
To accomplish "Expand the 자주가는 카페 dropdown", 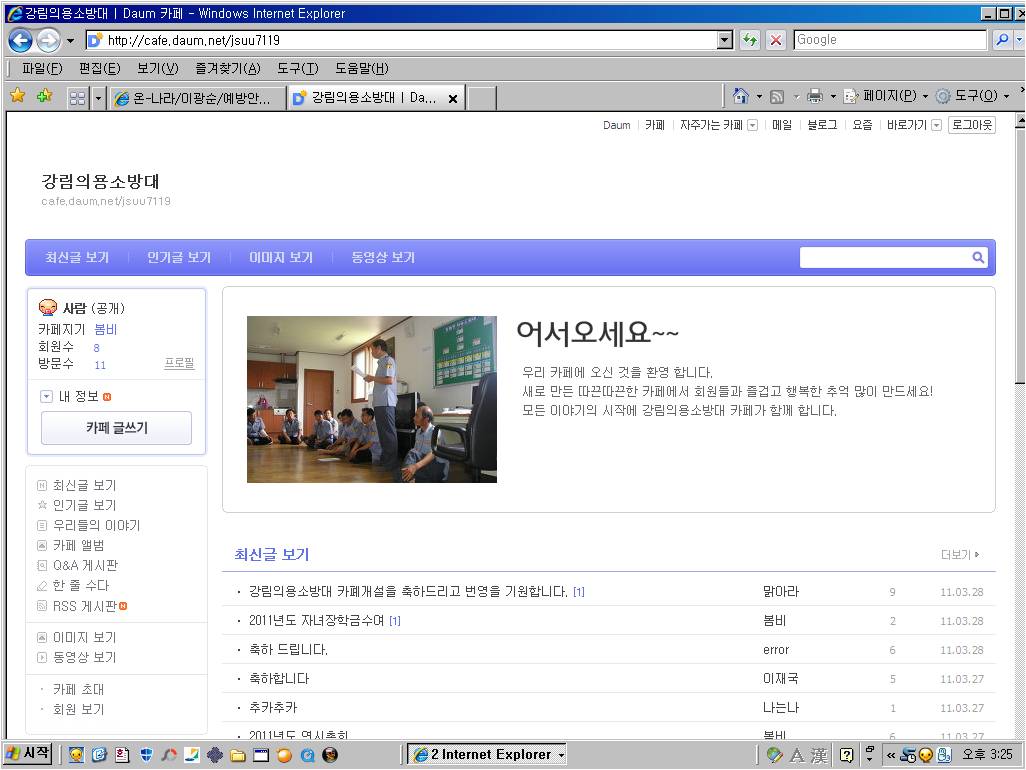I will (x=752, y=126).
